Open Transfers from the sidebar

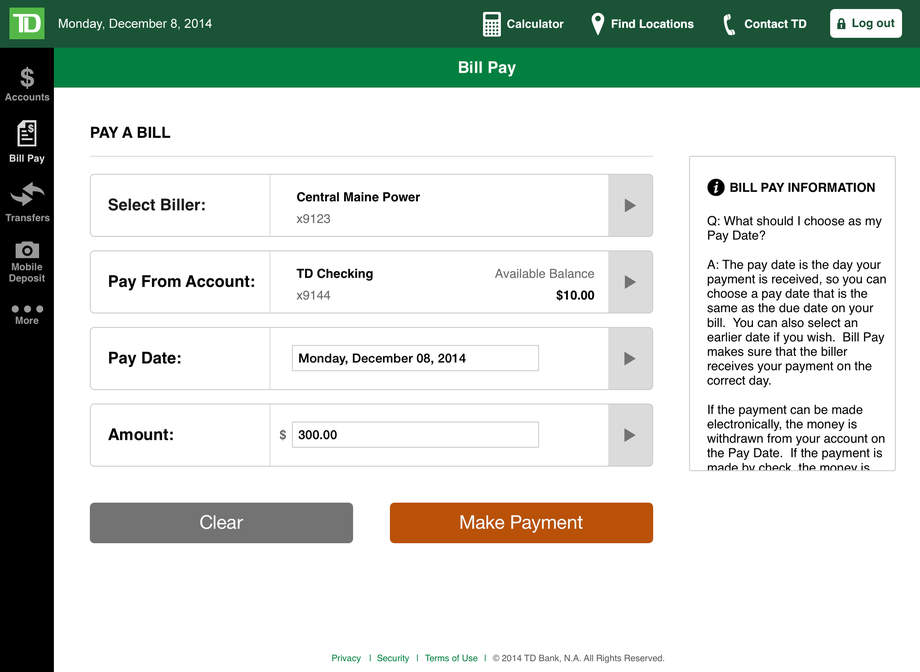27,202
